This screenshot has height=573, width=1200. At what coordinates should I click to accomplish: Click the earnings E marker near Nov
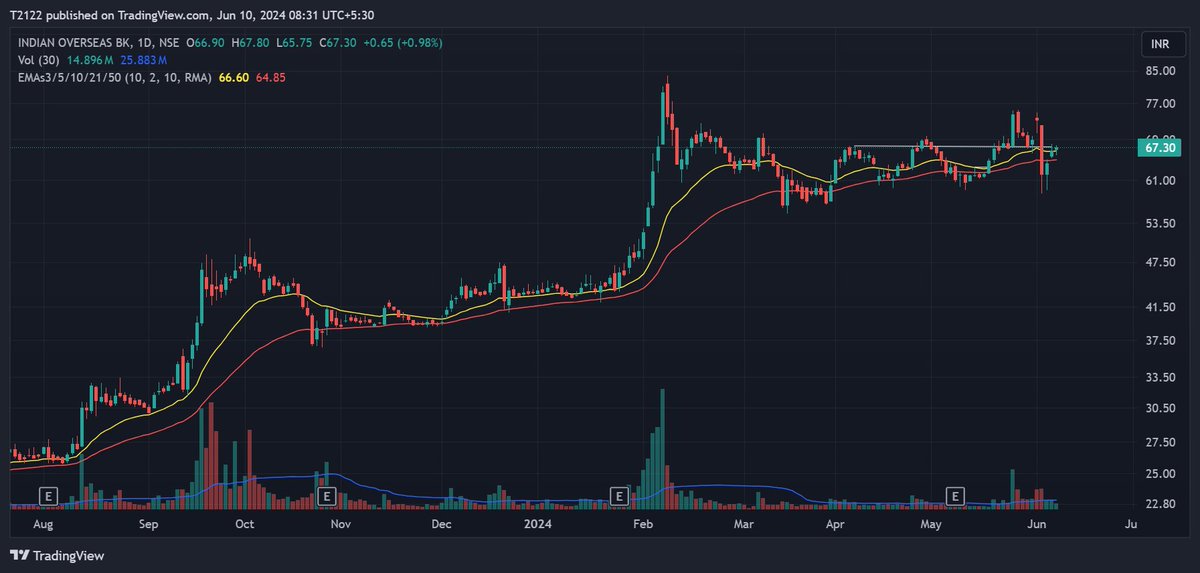325,496
